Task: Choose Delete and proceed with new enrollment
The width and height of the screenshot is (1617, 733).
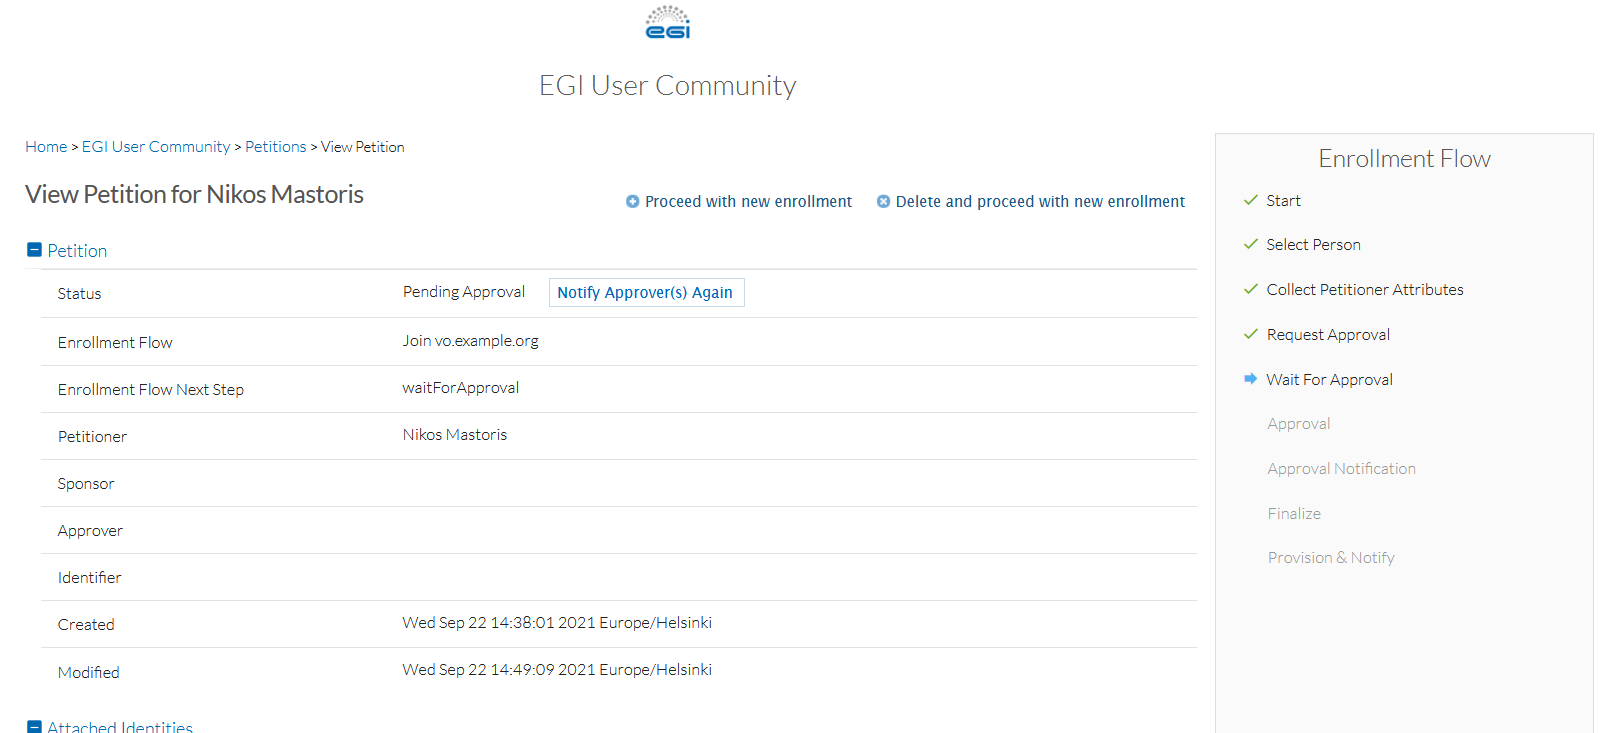Action: [1040, 202]
